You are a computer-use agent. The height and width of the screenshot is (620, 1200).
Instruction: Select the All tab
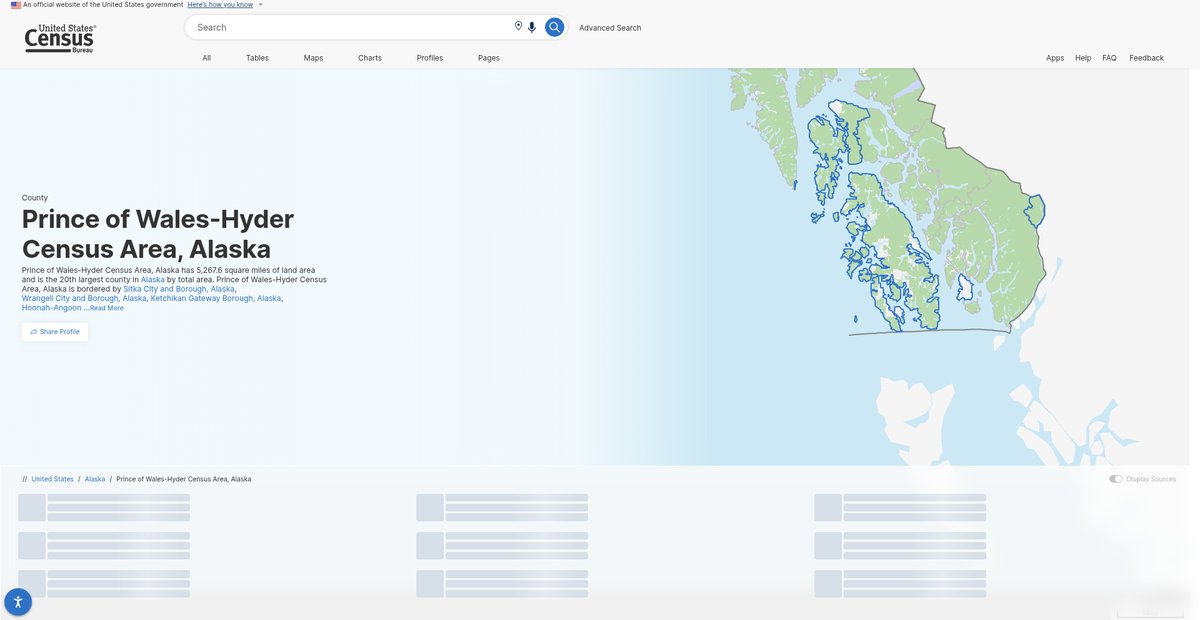[207, 58]
